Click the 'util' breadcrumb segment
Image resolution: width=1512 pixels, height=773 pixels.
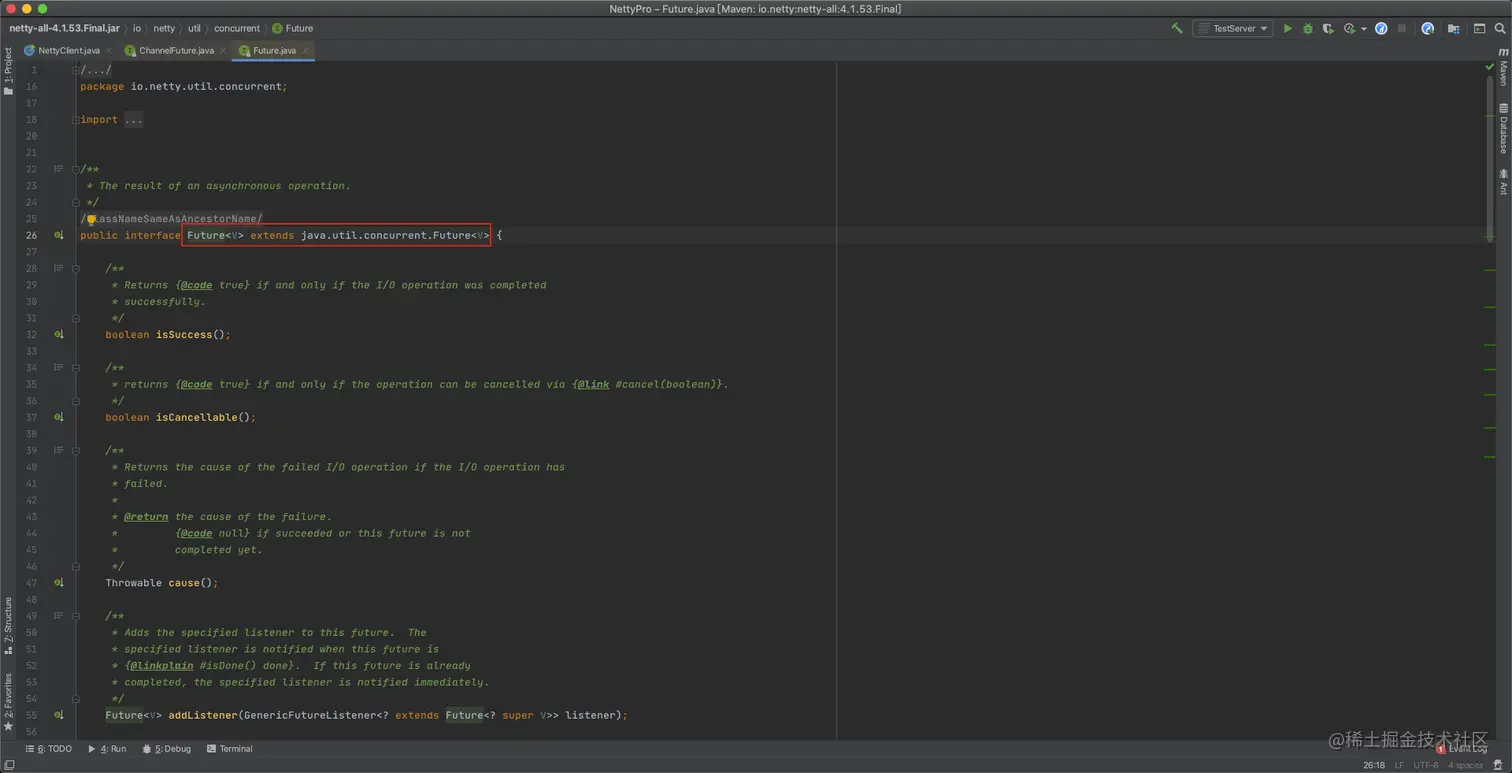[194, 28]
